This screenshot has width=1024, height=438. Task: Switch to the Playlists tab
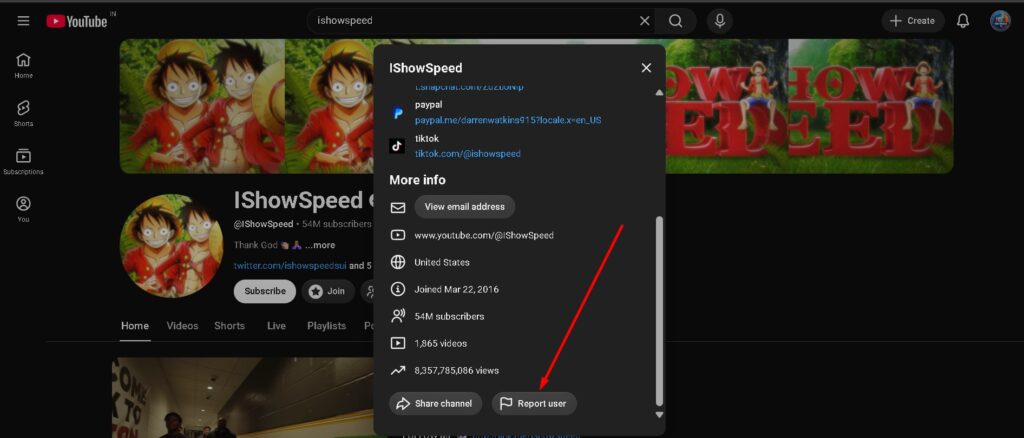click(x=327, y=326)
